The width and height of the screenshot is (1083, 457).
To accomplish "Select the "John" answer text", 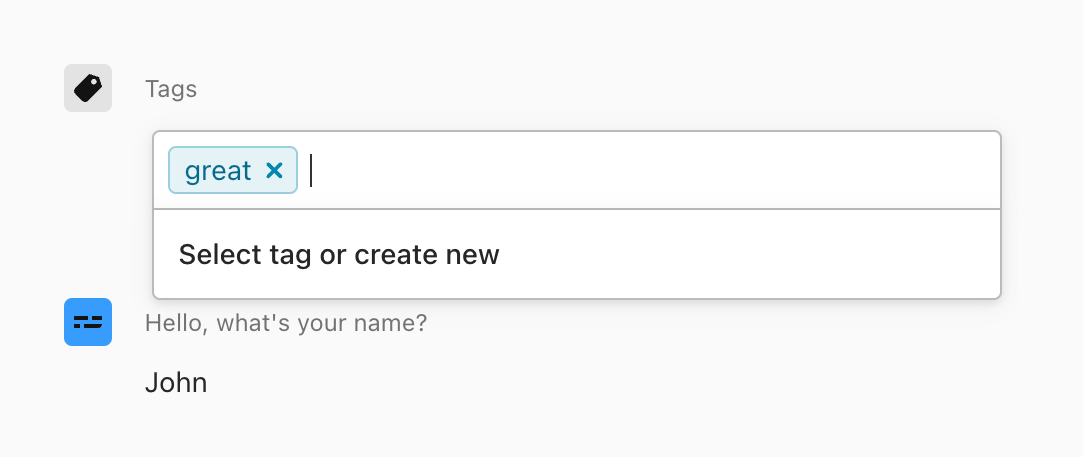I will coord(176,382).
